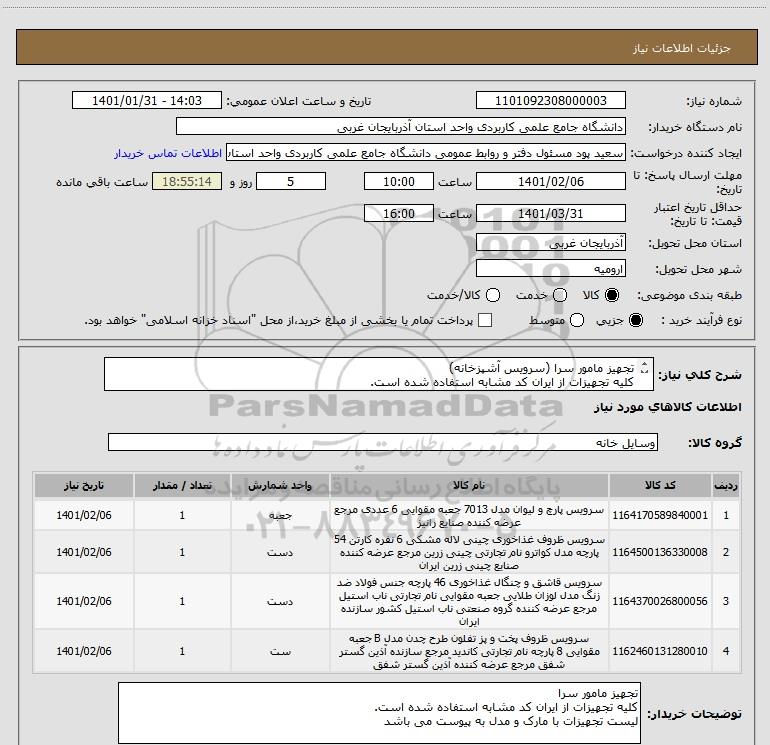Click the need date 1401/02/06 in row 3
The height and width of the screenshot is (745, 770).
pyautogui.click(x=84, y=602)
